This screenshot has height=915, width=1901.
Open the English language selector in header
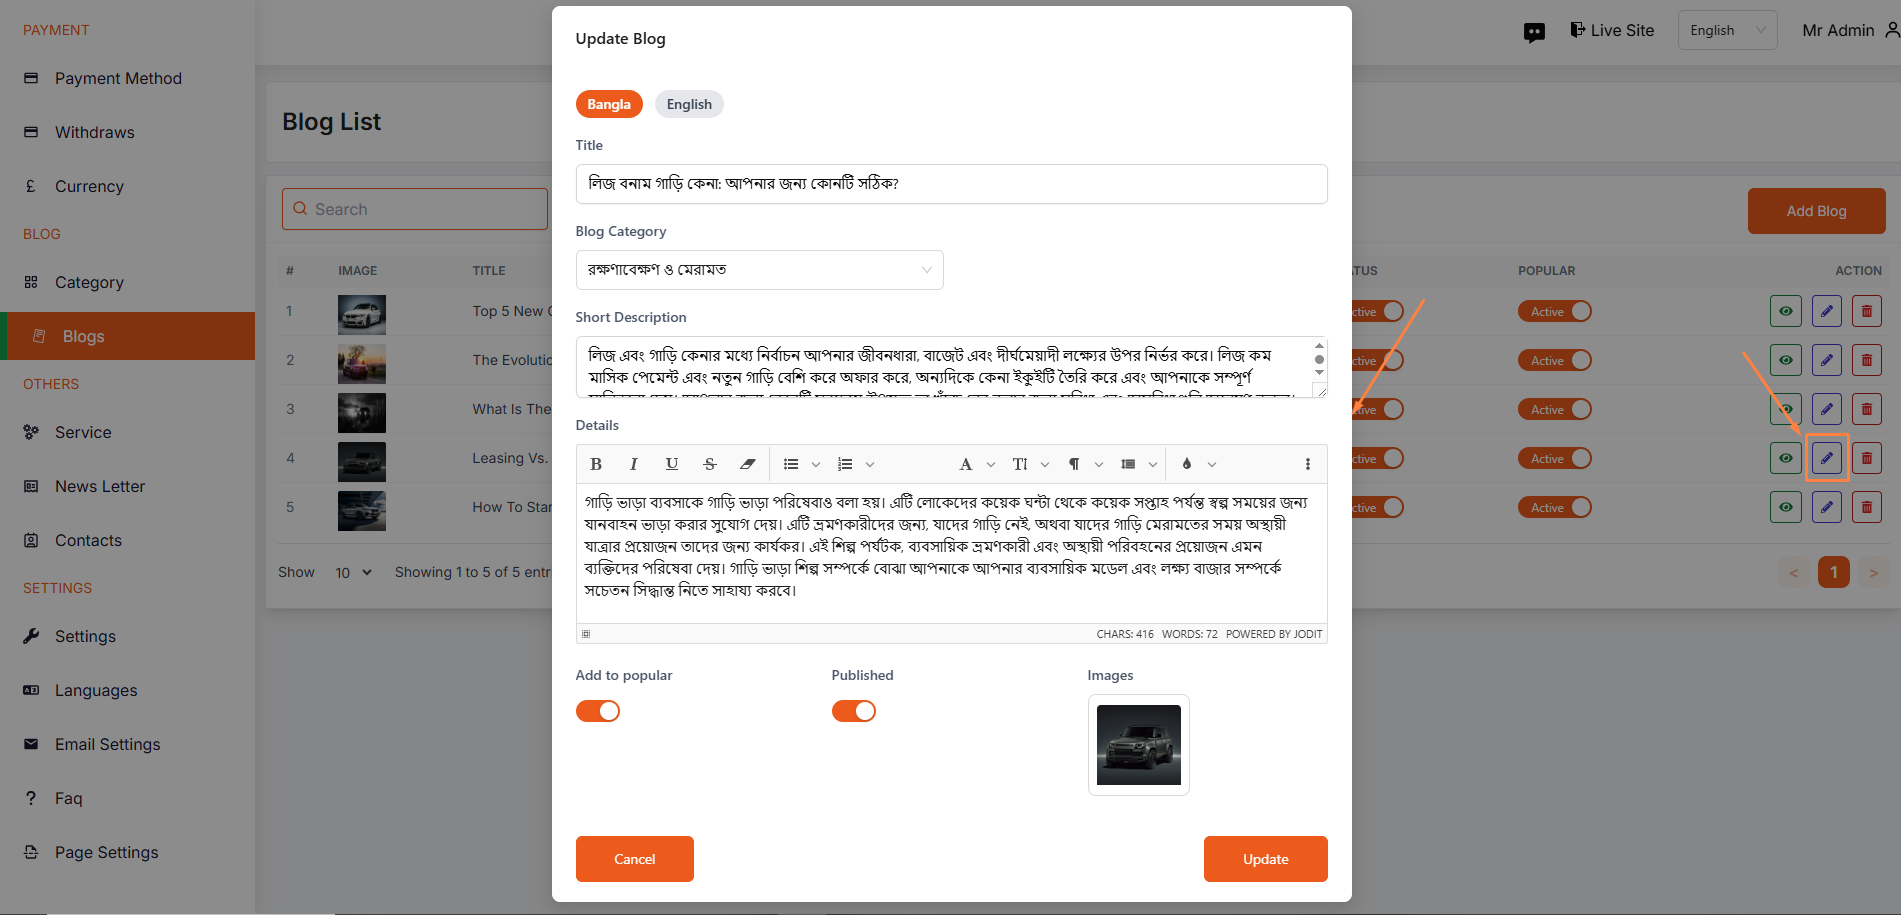click(x=1727, y=30)
